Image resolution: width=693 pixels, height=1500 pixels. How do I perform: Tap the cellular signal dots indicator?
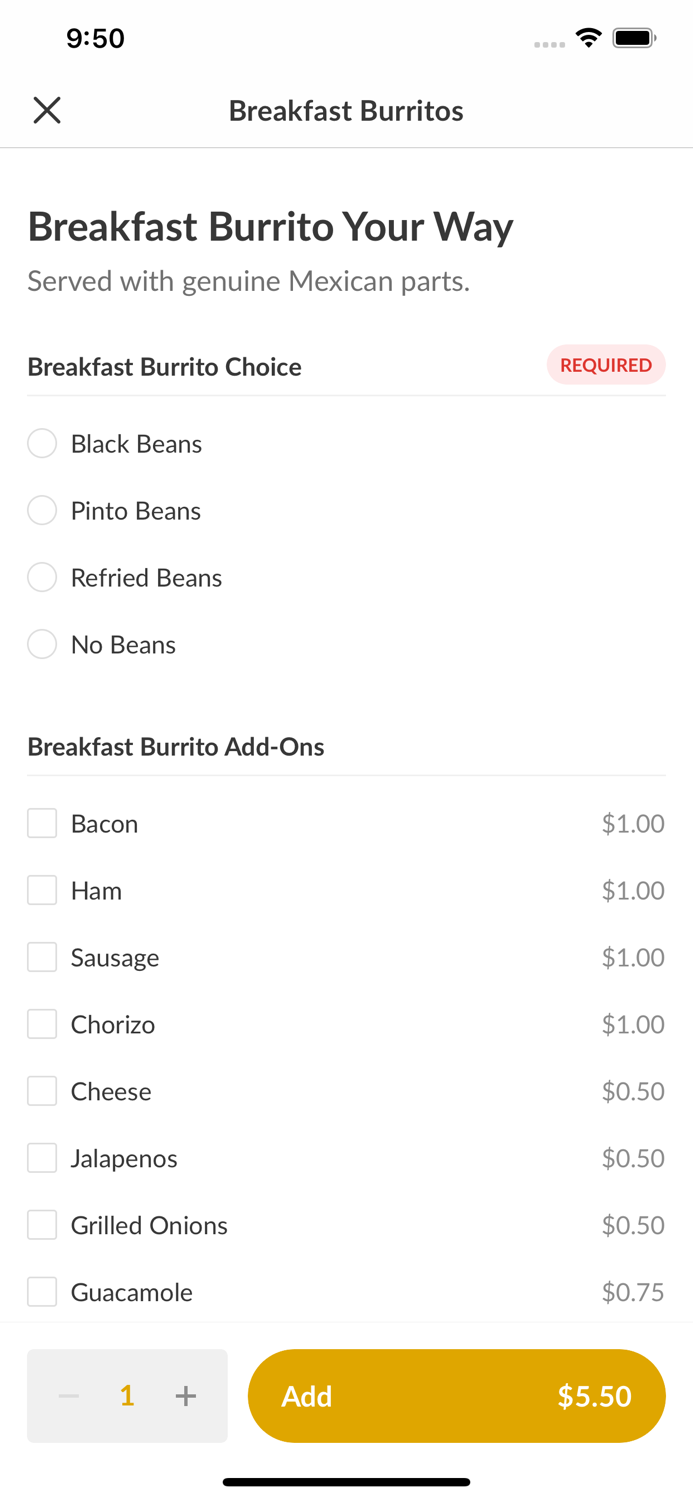[x=549, y=44]
